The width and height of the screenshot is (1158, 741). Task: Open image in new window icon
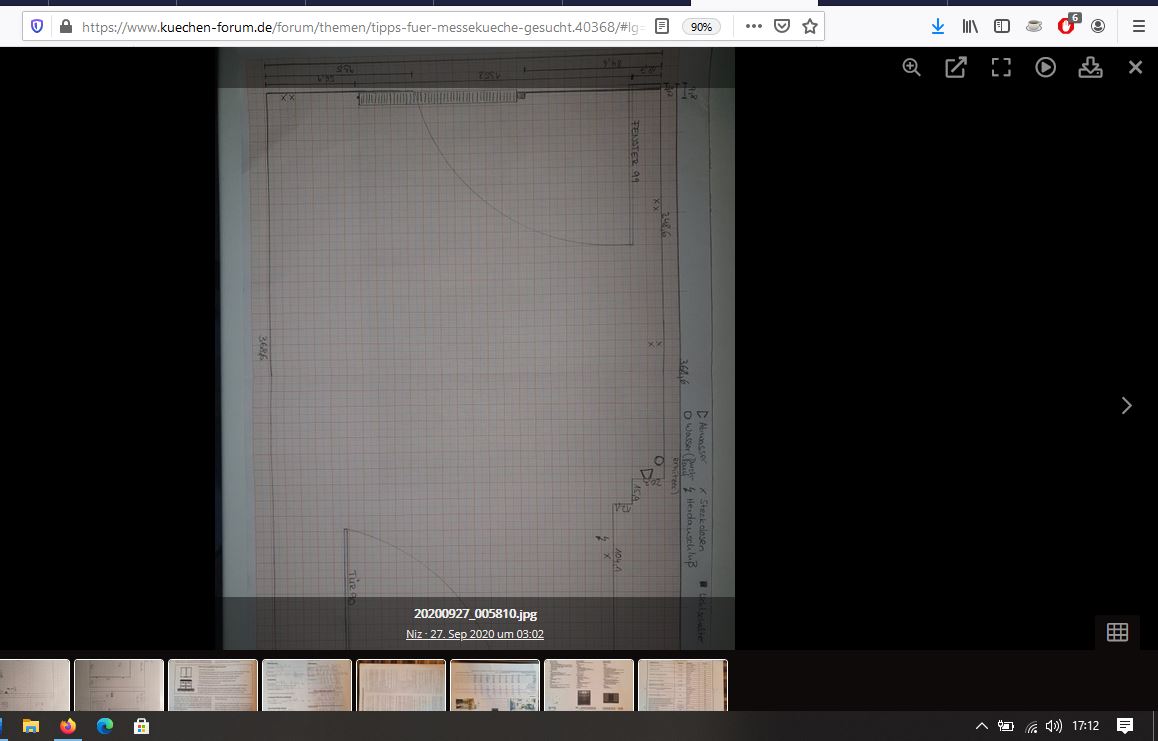[956, 67]
